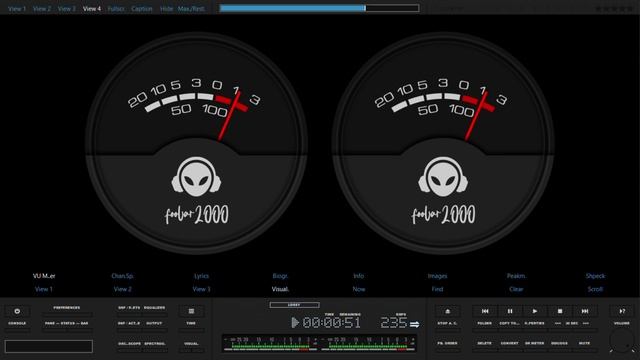Click the Scroll link
Screen dimensions: 640x360
pos(595,289)
